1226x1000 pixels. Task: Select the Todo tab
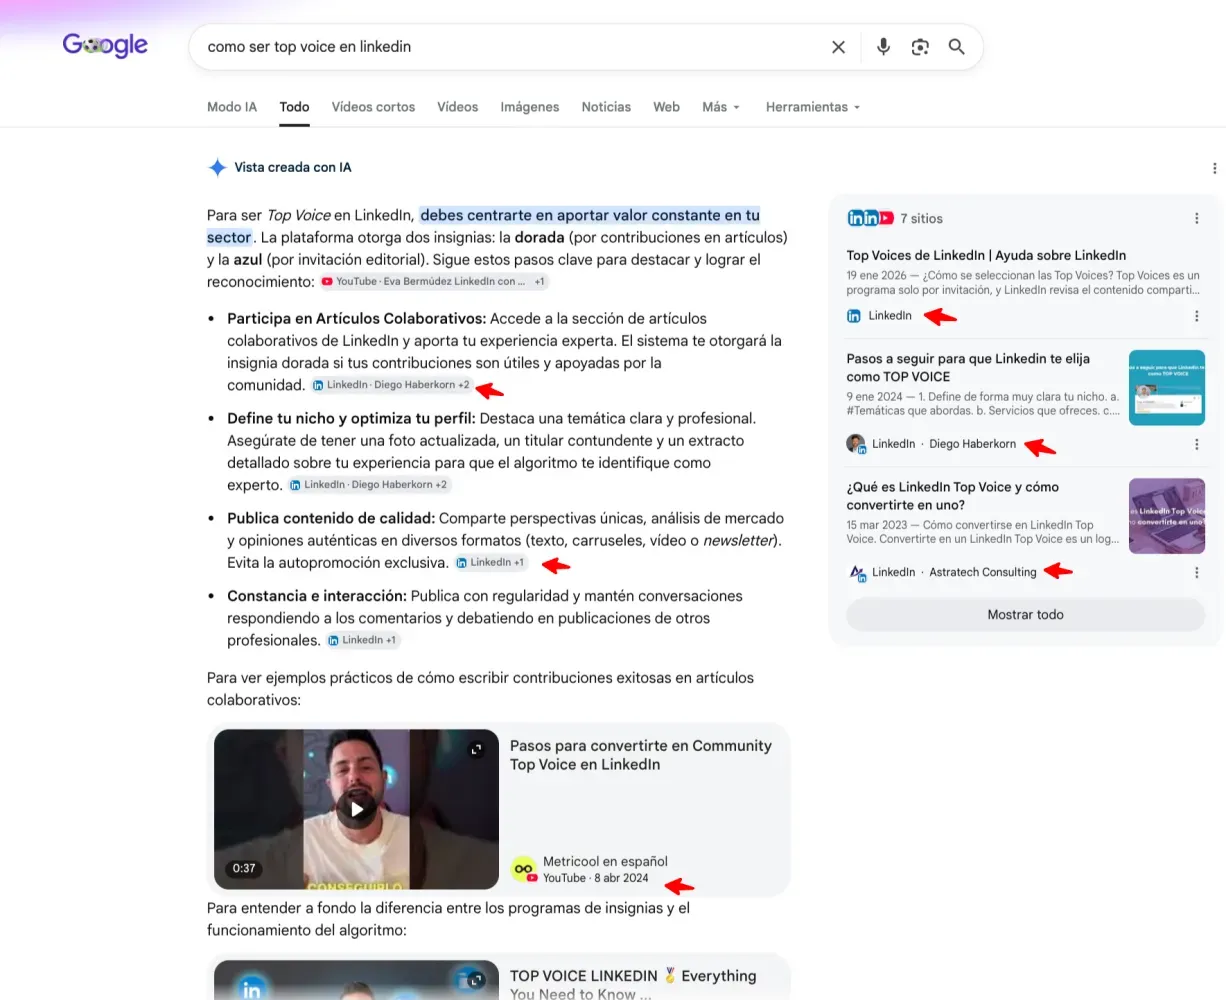tap(294, 107)
